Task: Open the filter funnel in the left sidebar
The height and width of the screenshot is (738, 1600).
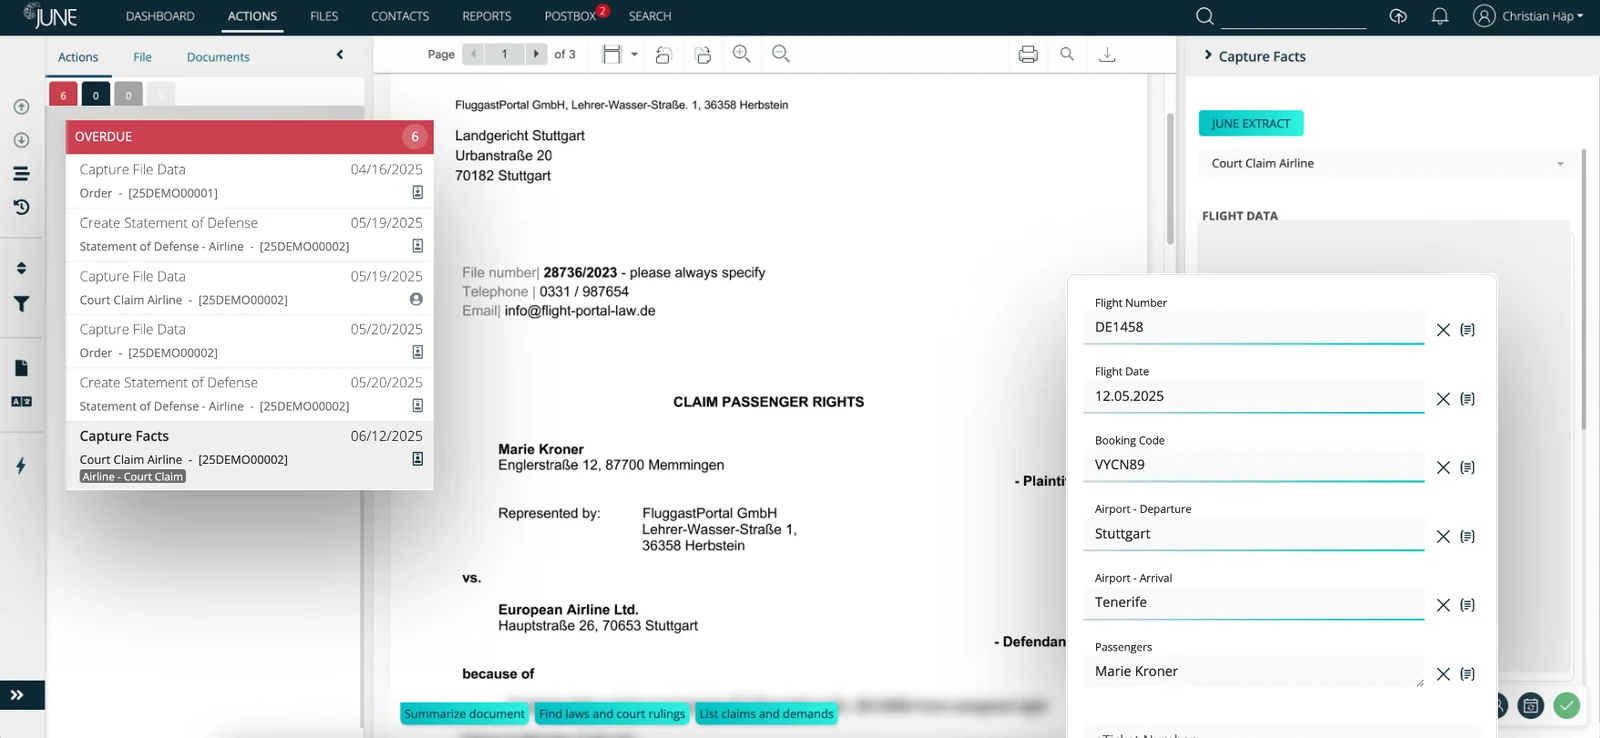Action: coord(21,304)
